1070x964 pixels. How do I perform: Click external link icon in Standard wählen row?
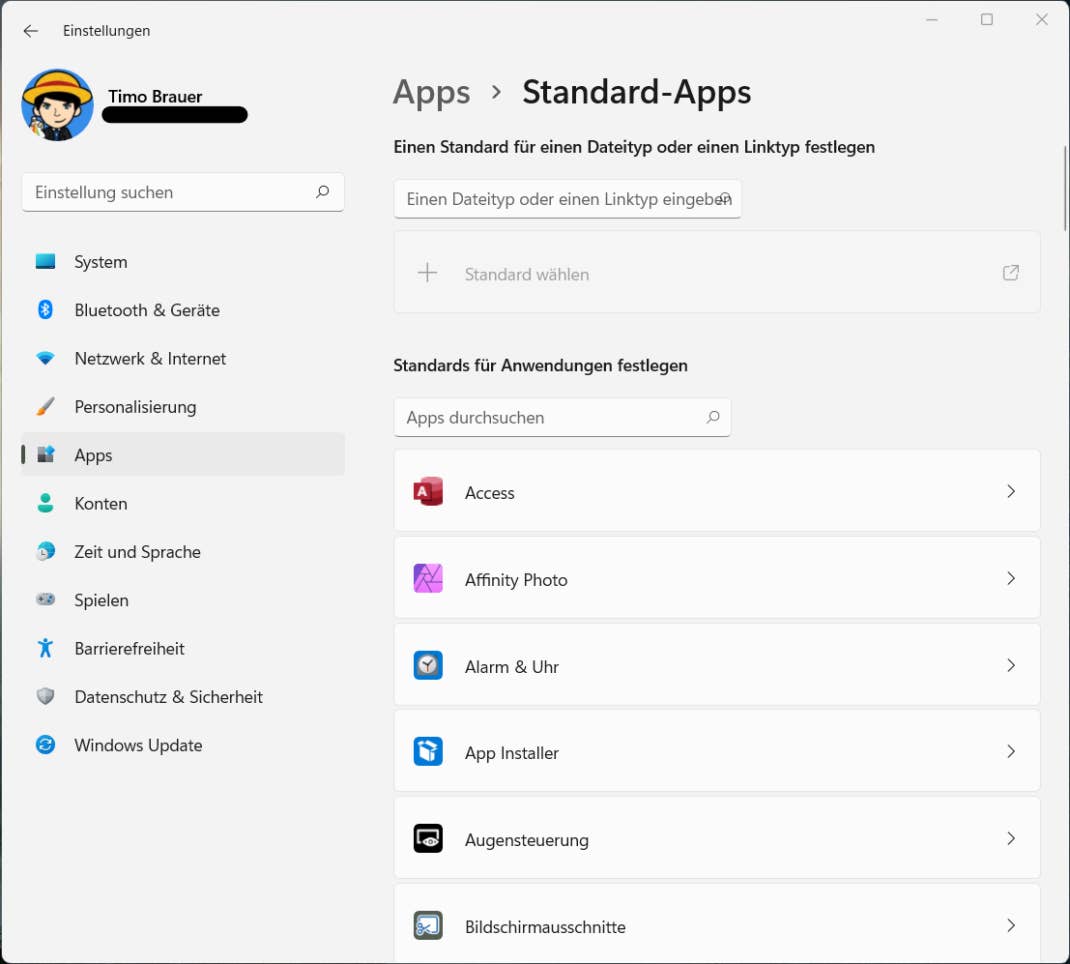1011,273
